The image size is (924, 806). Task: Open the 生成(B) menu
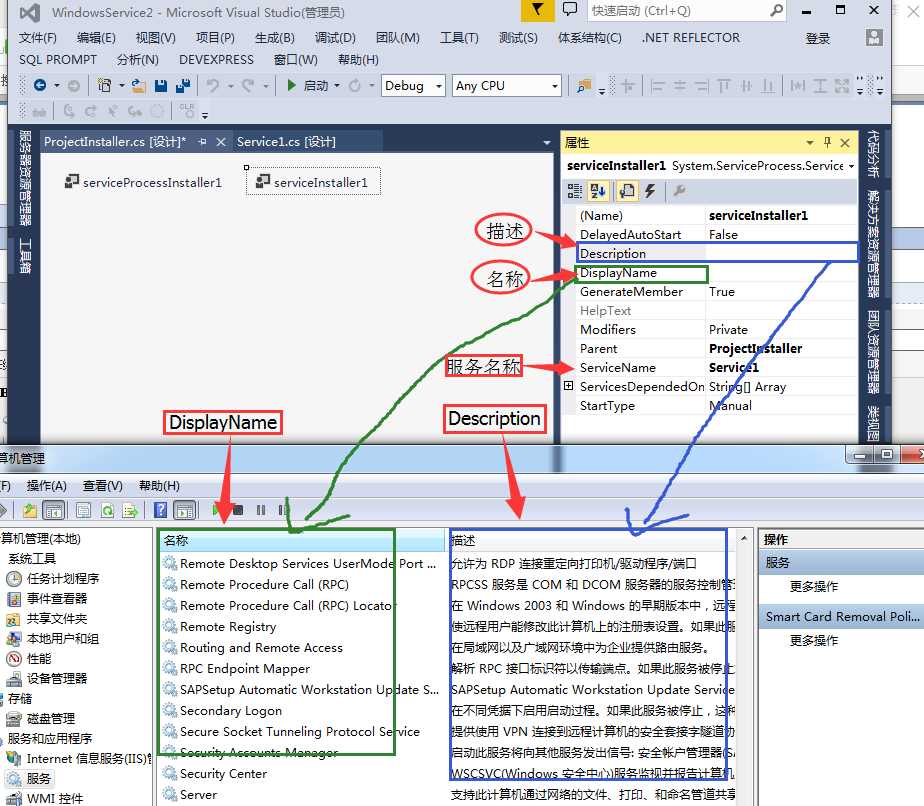[275, 38]
